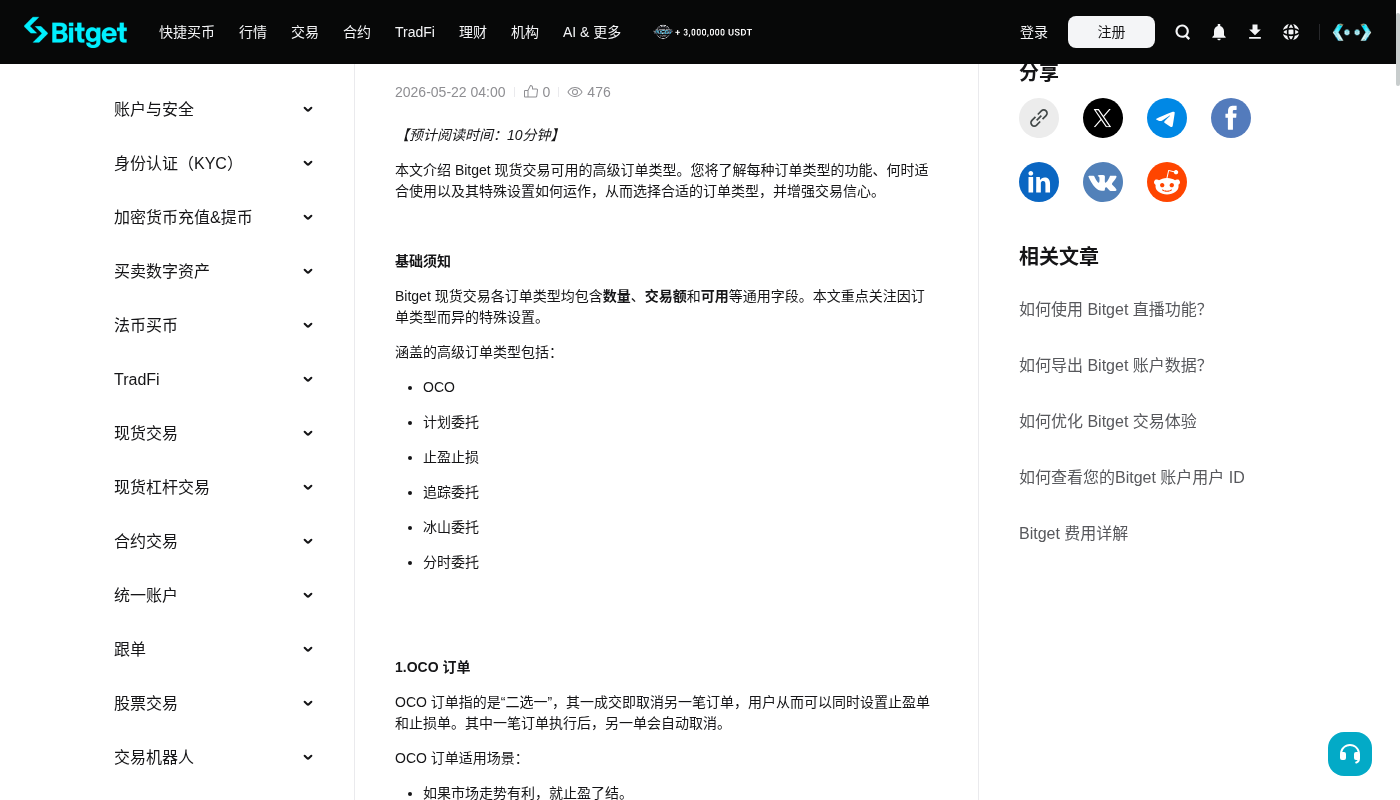Open article 如何查看您的Bitget 账户用户 ID
Image resolution: width=1400 pixels, height=800 pixels.
point(1132,477)
